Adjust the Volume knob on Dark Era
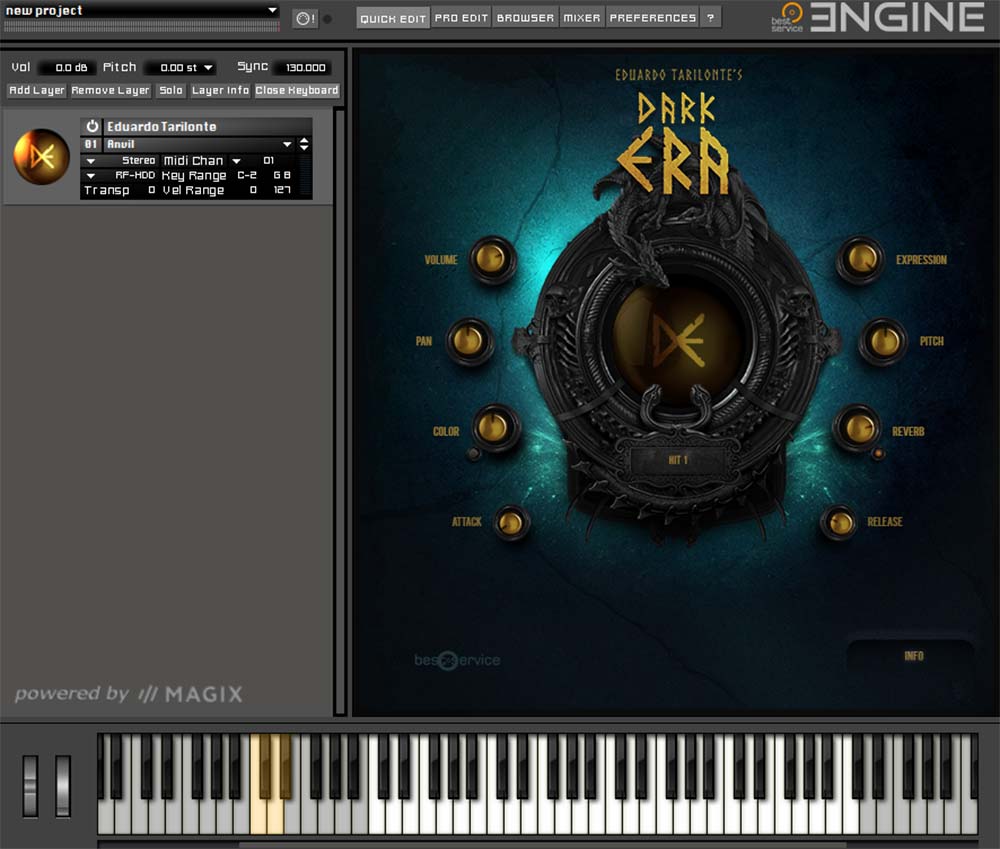Viewport: 1000px width, 849px height. click(x=489, y=258)
